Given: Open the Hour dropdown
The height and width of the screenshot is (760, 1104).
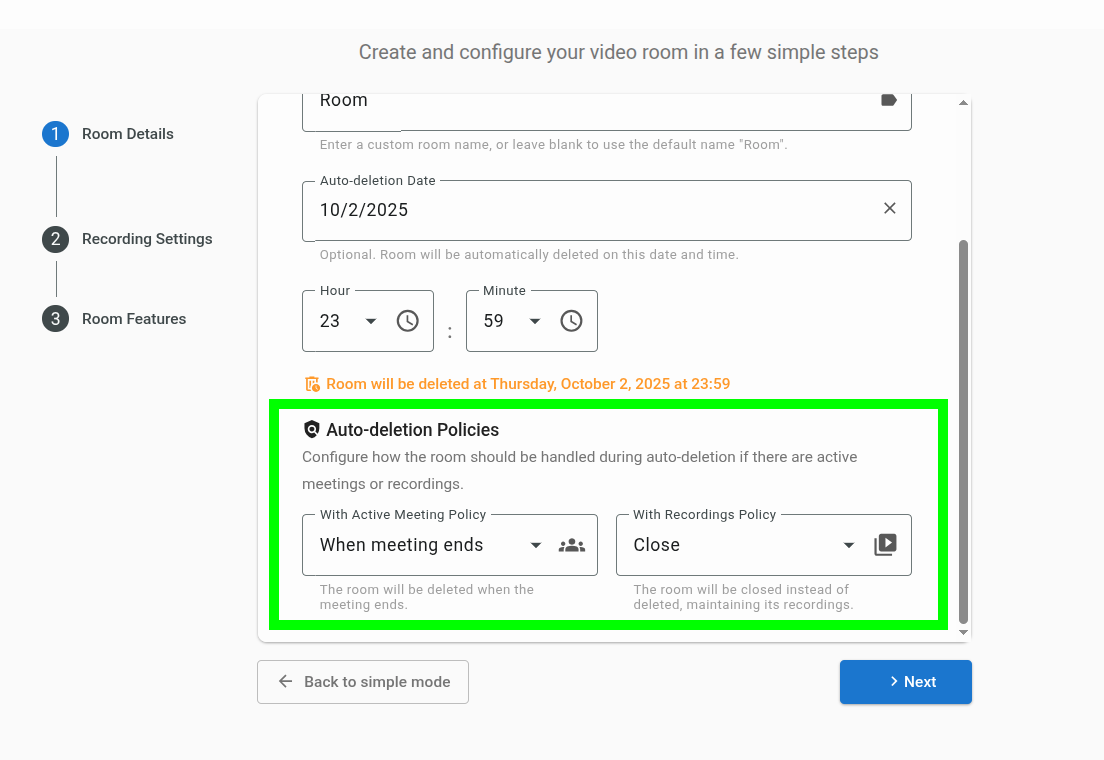Looking at the screenshot, I should point(371,321).
